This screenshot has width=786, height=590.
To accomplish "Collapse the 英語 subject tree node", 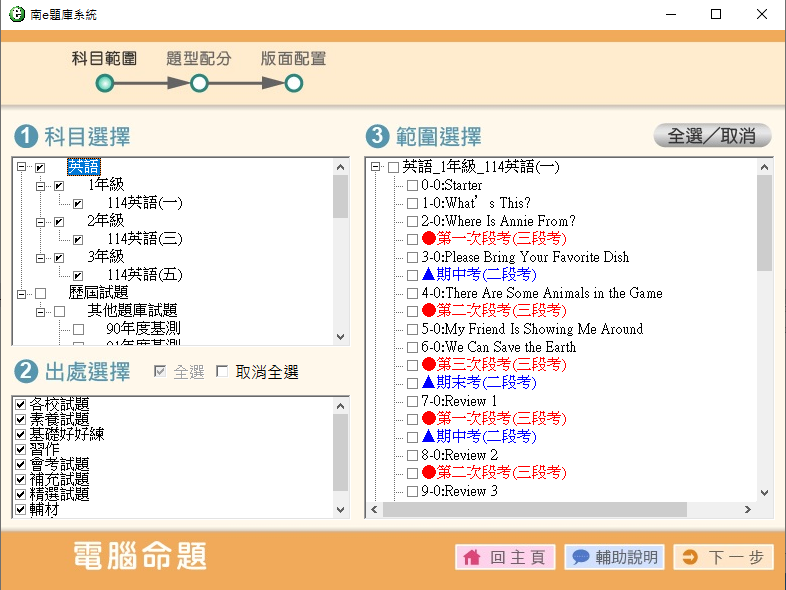I will click(21, 168).
